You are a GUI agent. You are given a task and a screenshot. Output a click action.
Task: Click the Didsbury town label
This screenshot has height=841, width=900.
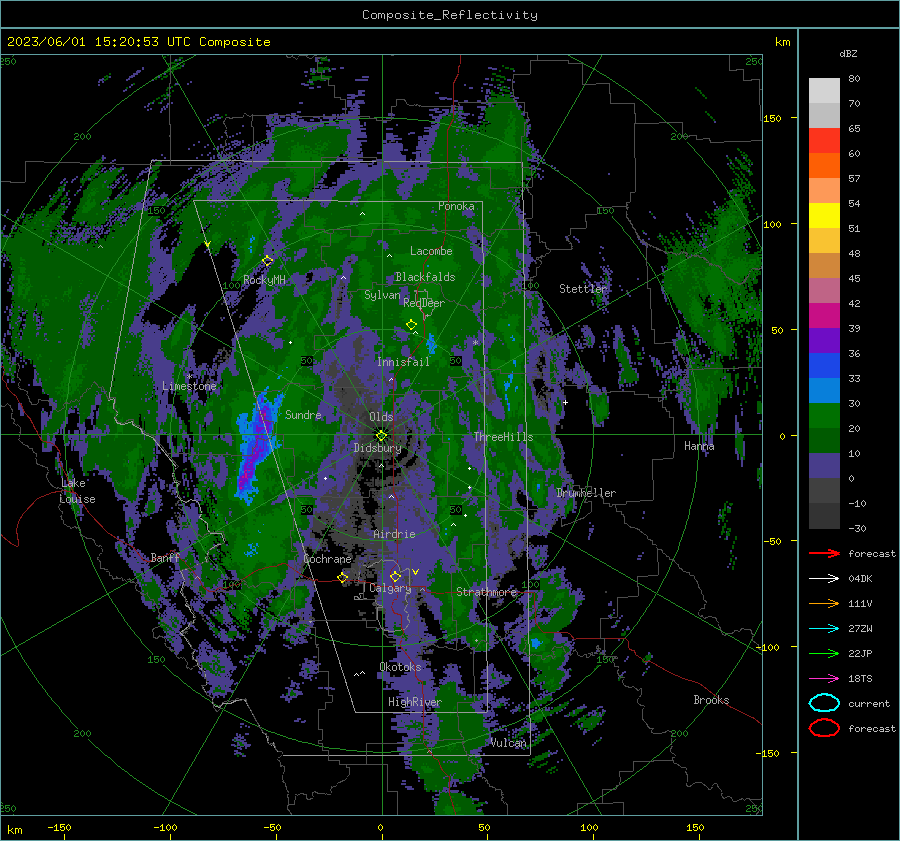[377, 448]
